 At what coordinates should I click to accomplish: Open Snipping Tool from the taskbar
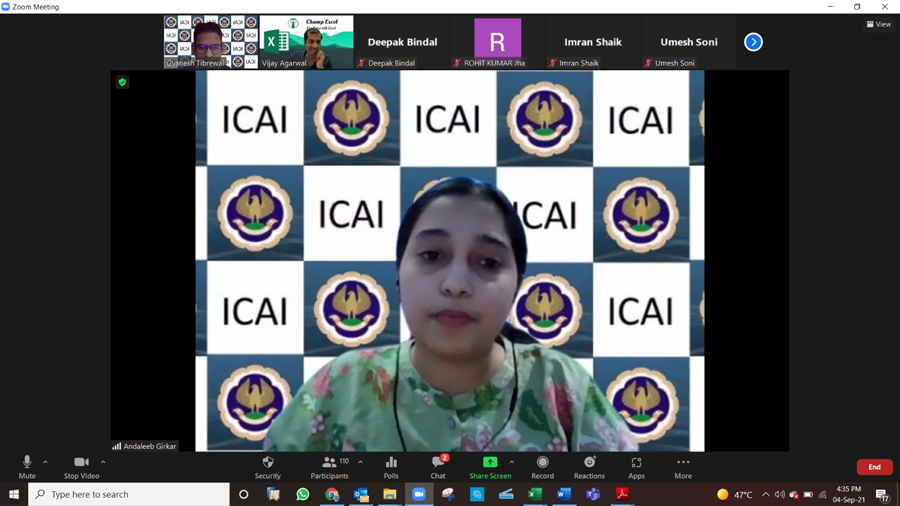click(448, 494)
